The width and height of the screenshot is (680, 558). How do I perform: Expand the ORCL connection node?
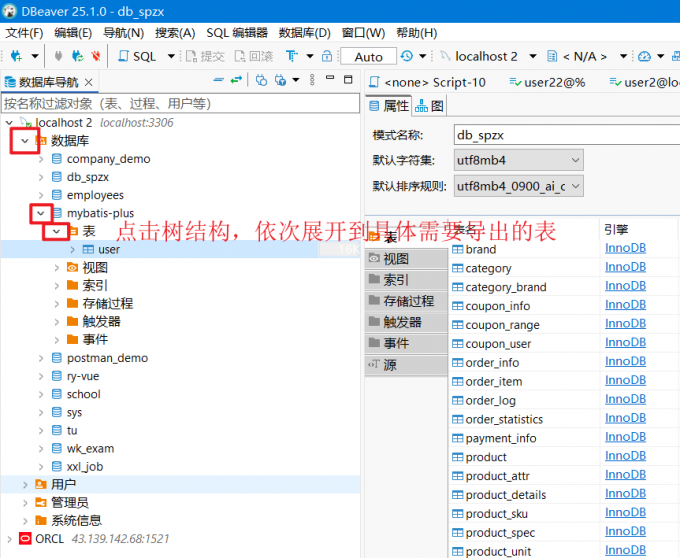(9, 539)
